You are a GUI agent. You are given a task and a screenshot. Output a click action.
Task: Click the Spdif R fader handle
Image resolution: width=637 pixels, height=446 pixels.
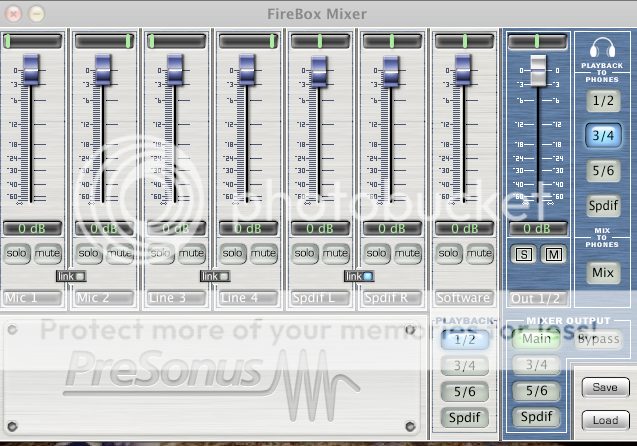(391, 72)
